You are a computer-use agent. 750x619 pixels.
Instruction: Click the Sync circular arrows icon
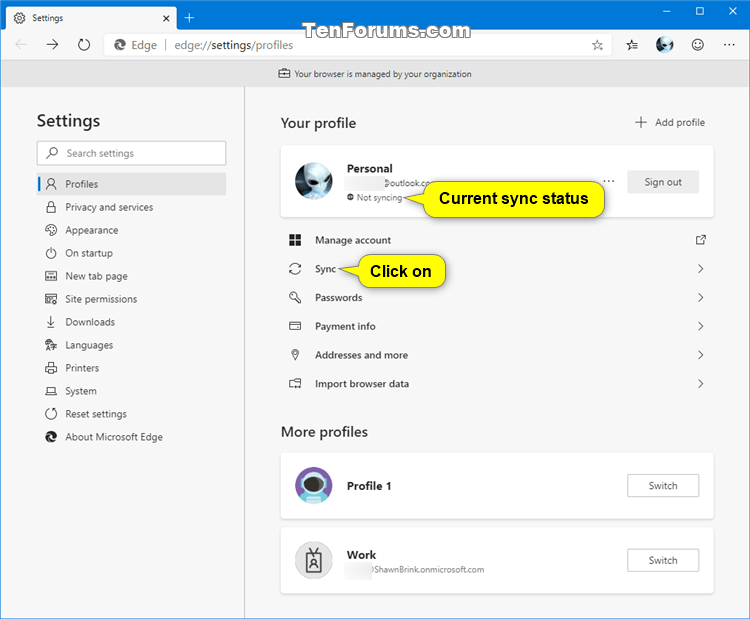click(295, 269)
